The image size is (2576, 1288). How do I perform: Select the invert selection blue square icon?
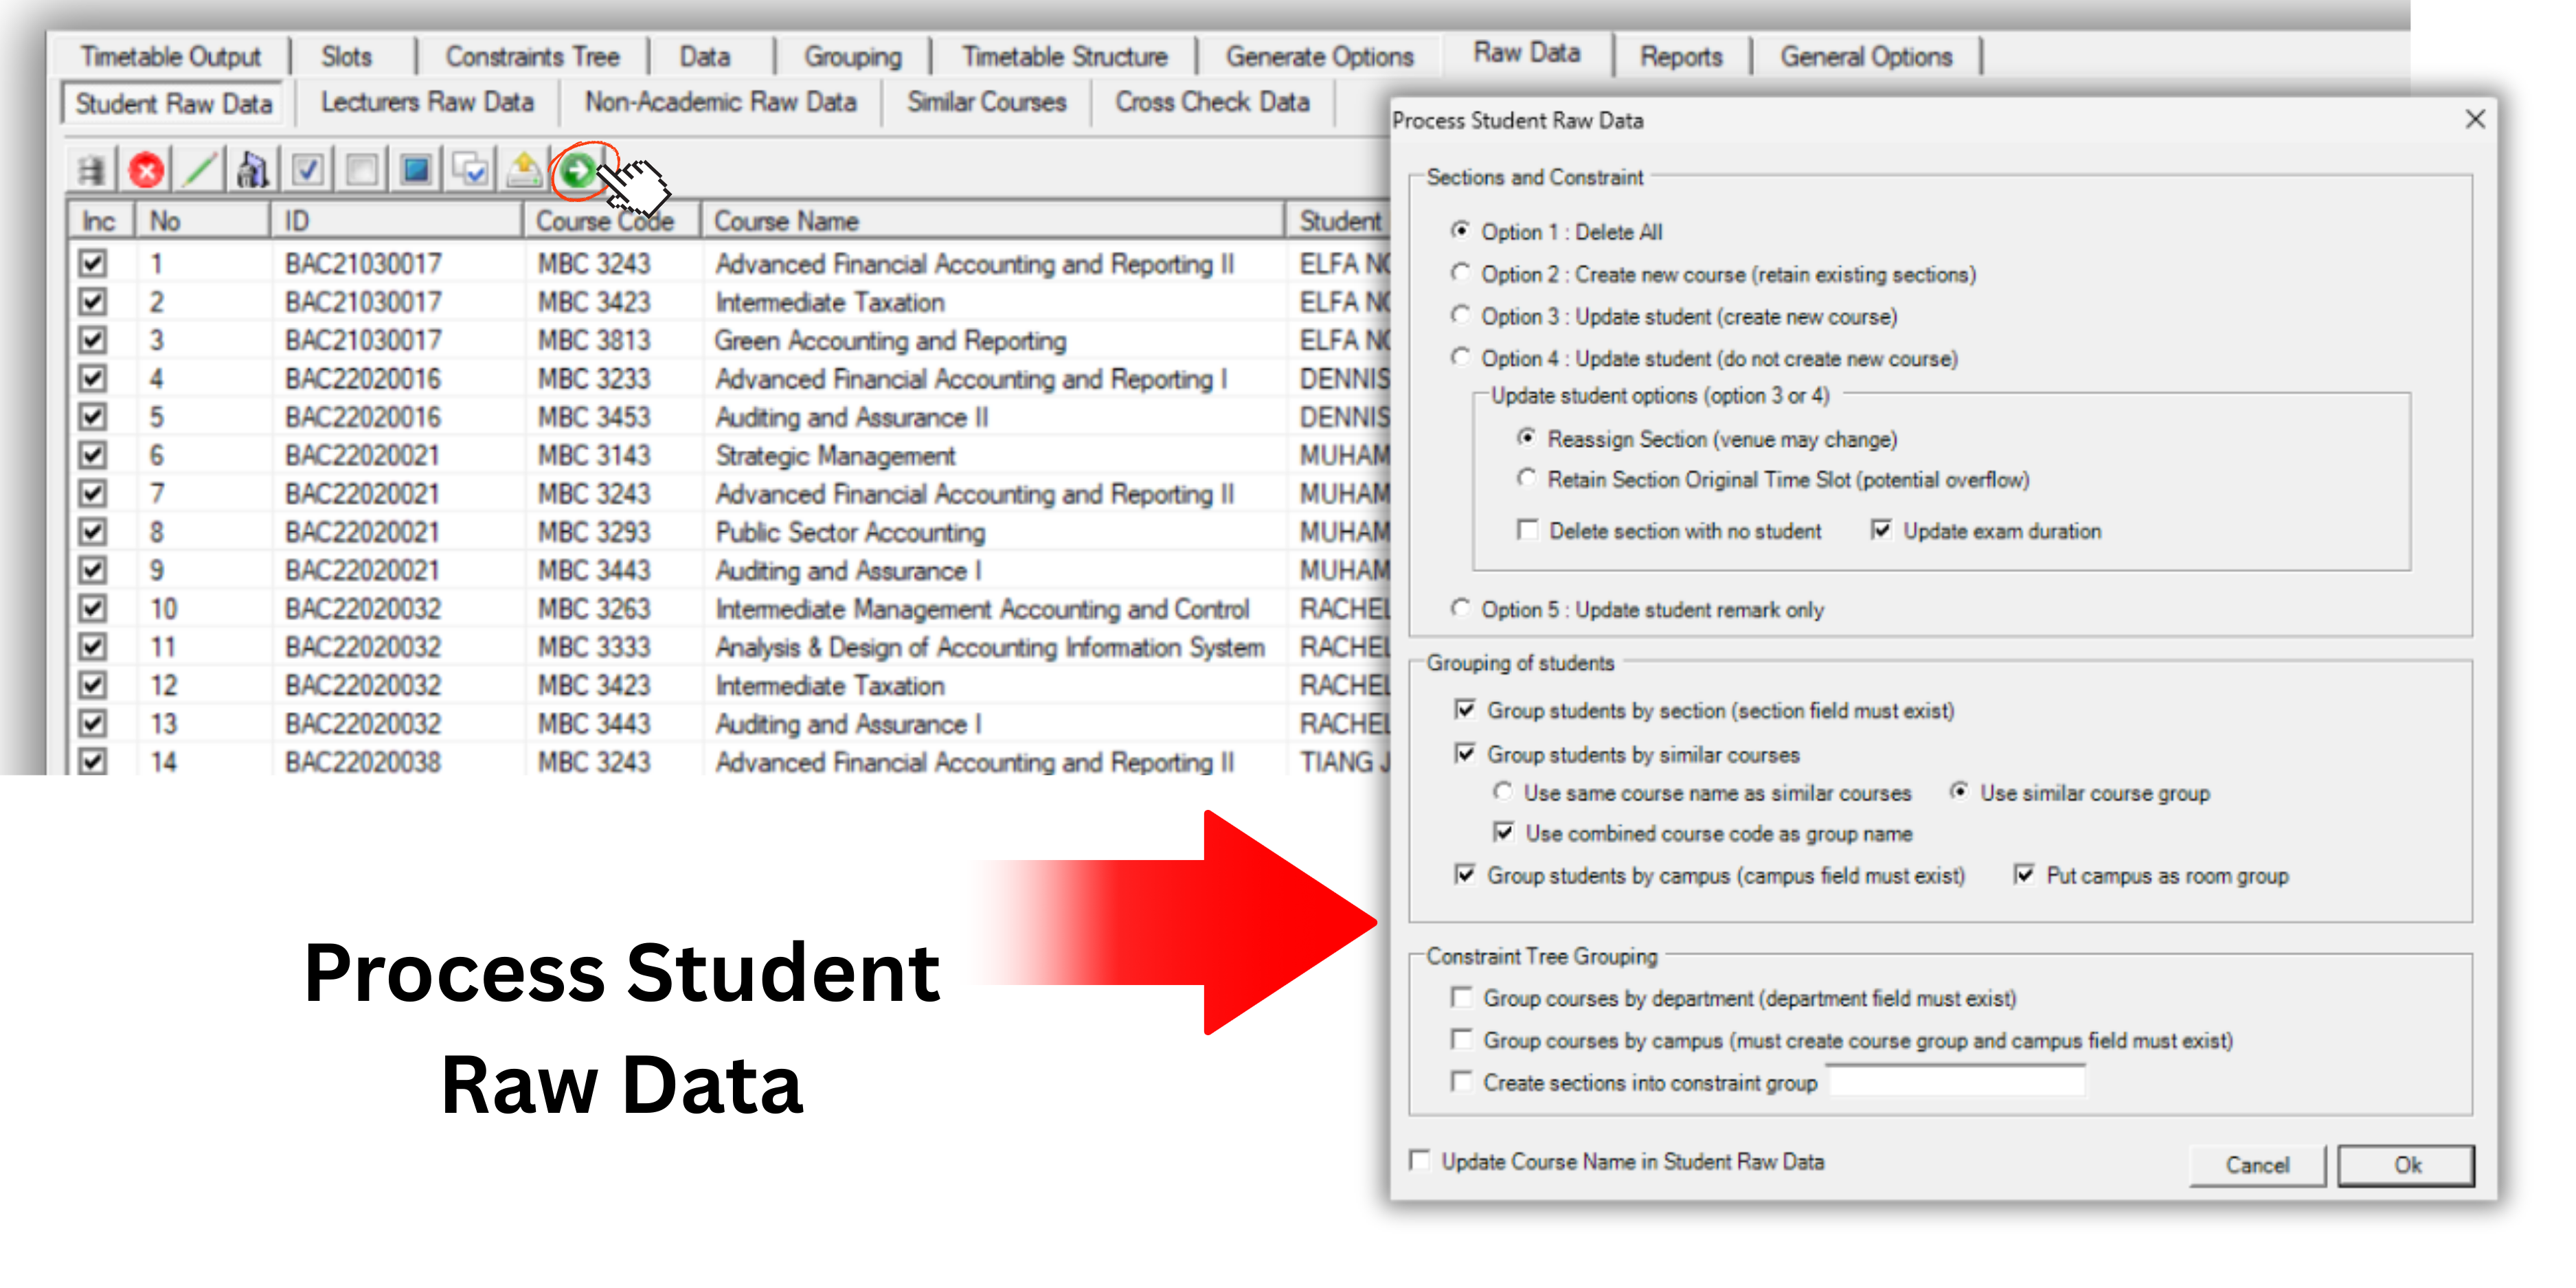pos(415,170)
